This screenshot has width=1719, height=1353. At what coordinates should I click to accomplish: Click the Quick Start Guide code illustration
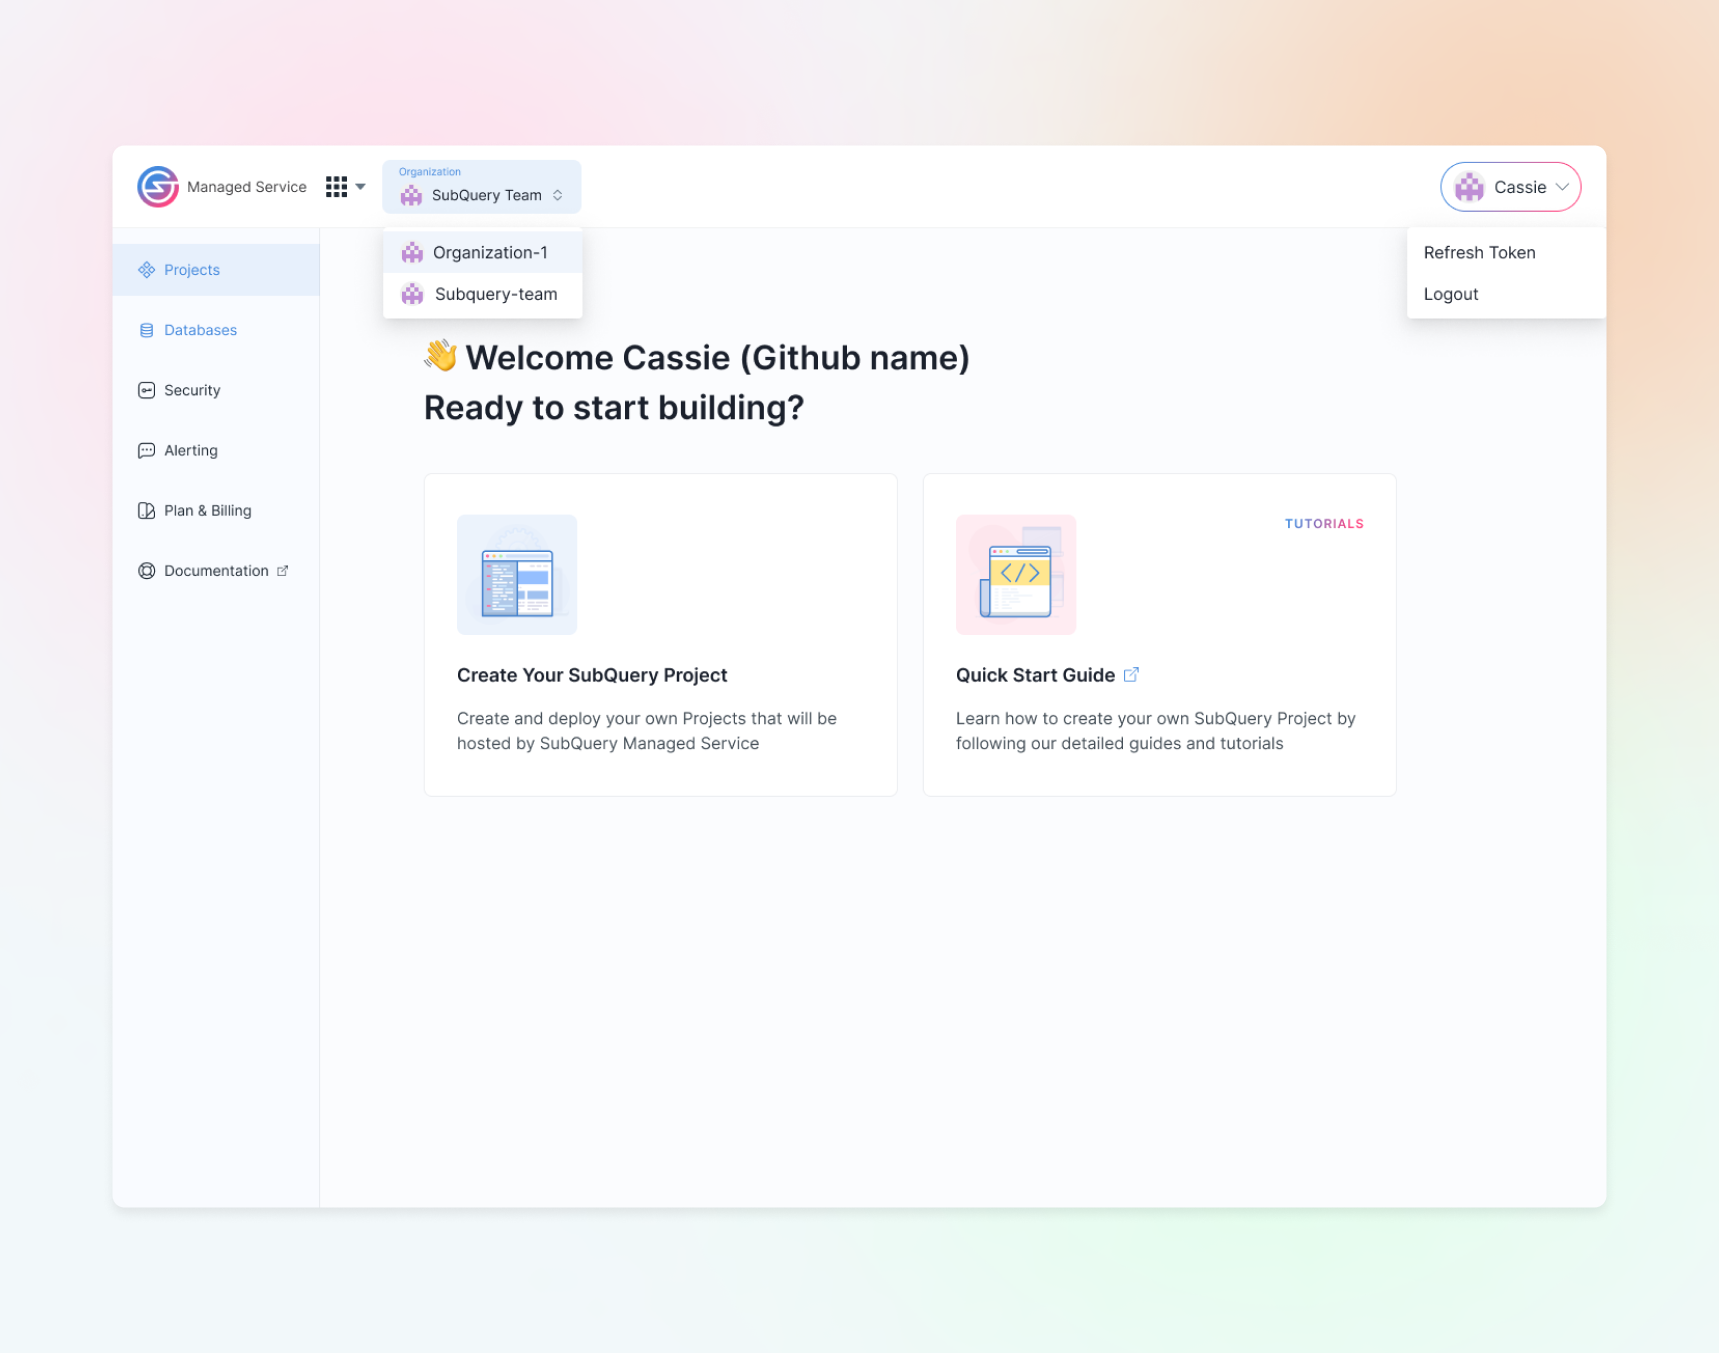[x=1016, y=575]
